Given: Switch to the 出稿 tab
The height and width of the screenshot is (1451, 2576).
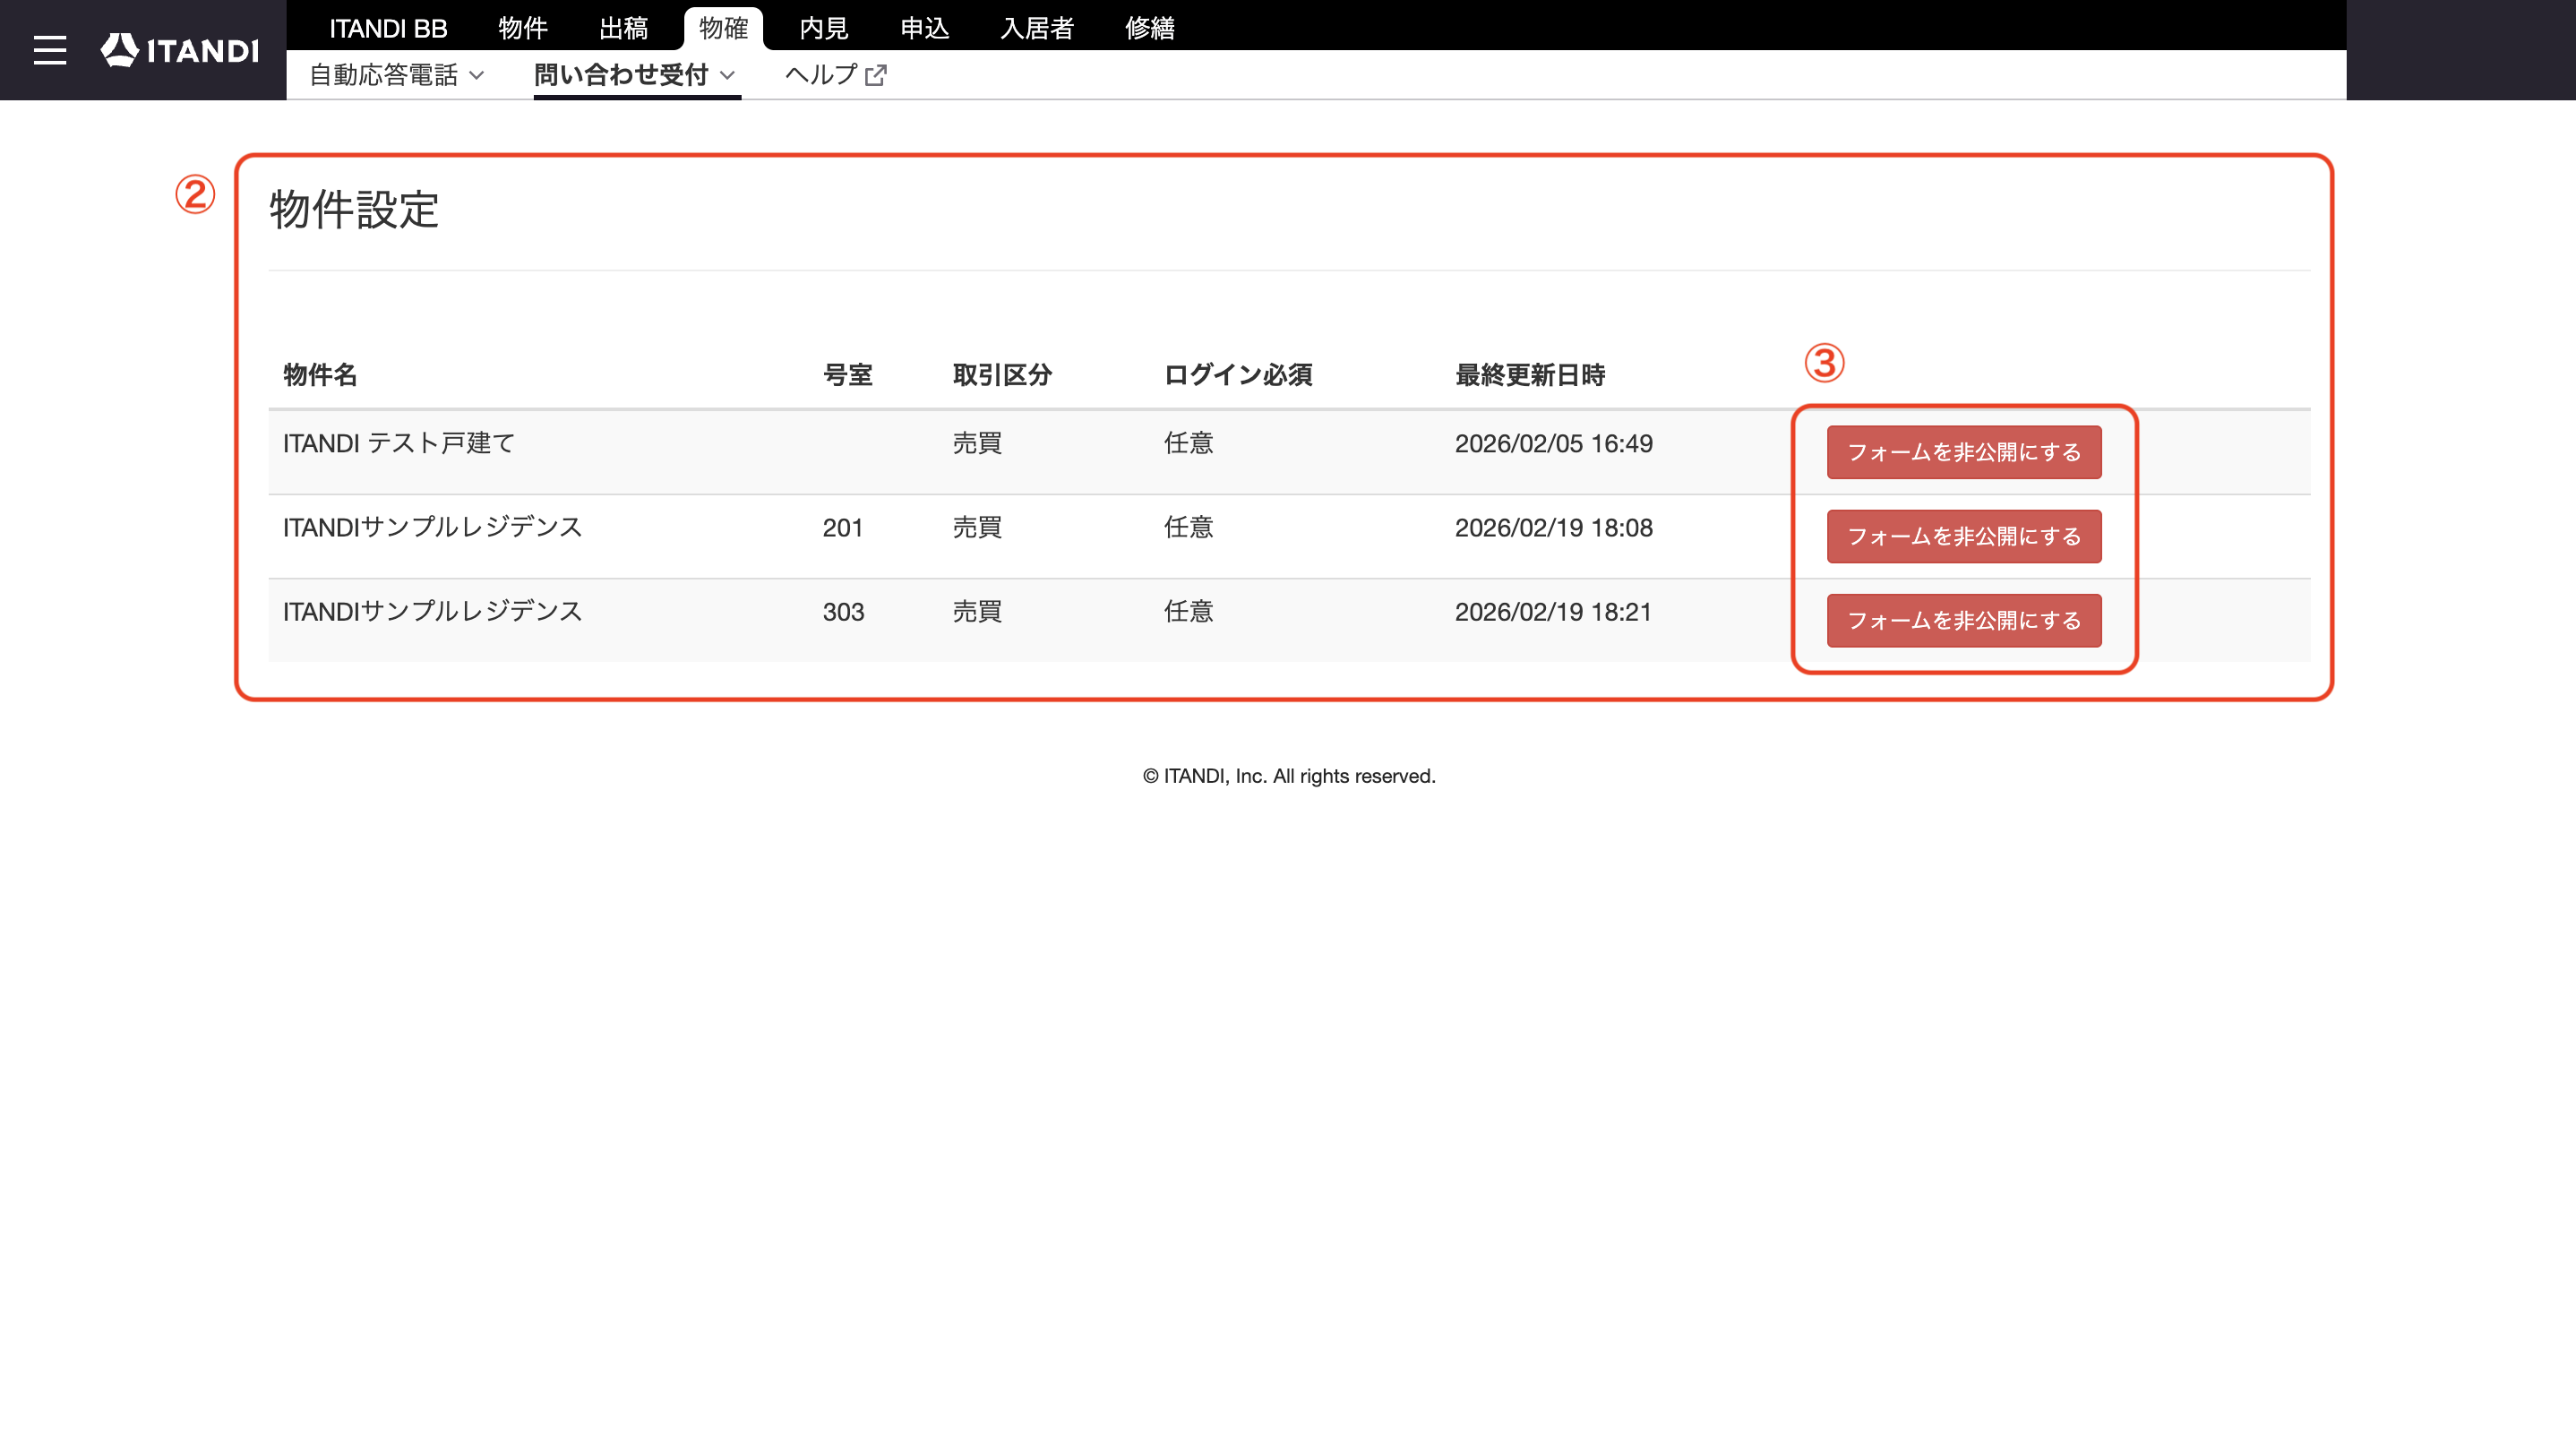Looking at the screenshot, I should click(x=623, y=28).
